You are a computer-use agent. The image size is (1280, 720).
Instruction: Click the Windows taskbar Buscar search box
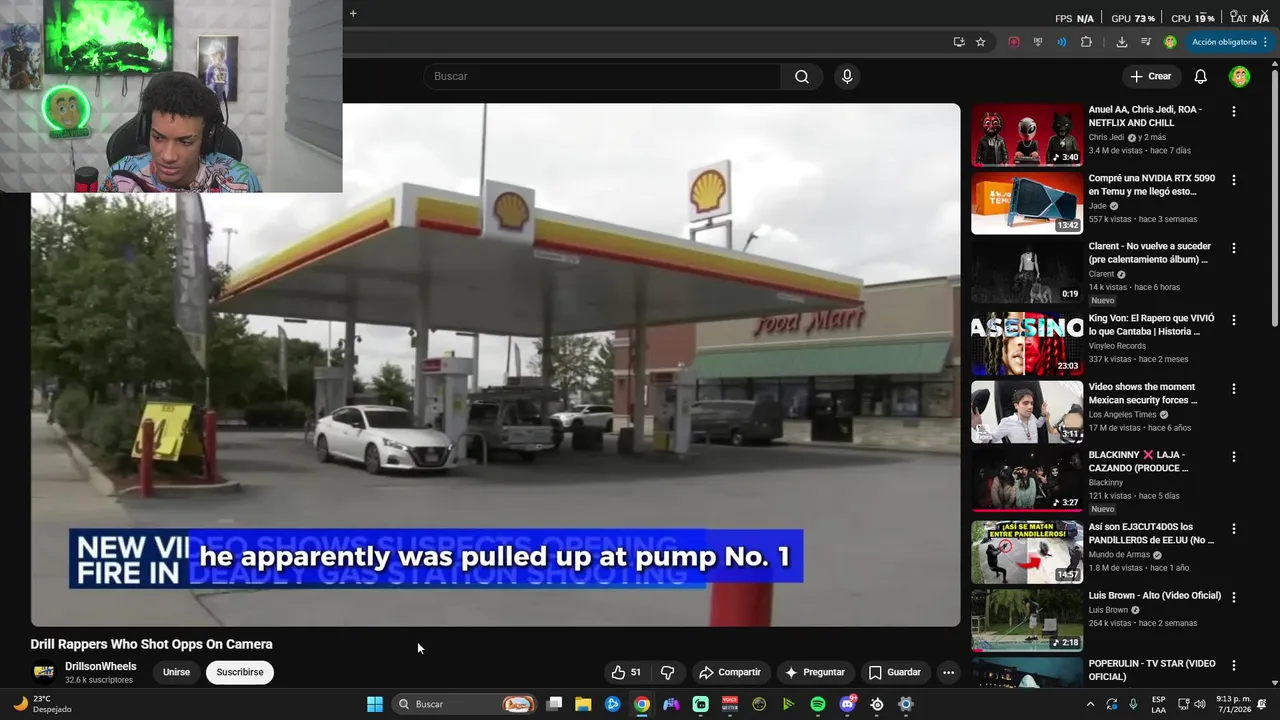(464, 704)
